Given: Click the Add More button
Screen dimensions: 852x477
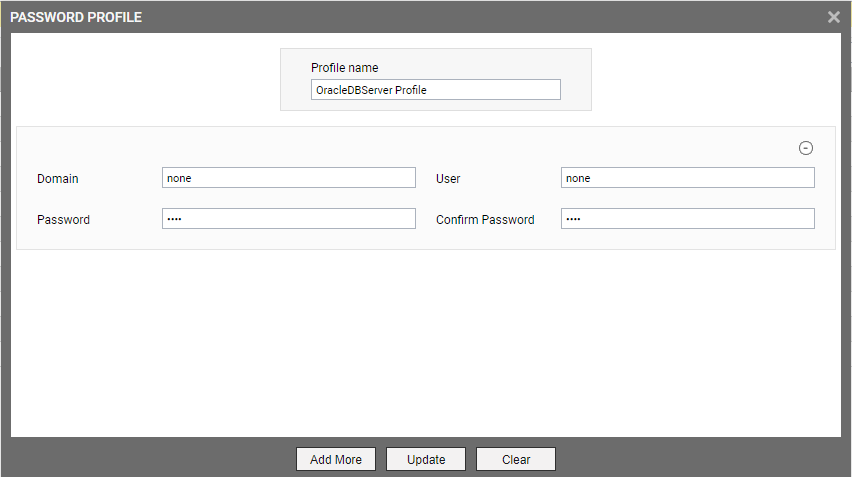Looking at the screenshot, I should 336,459.
